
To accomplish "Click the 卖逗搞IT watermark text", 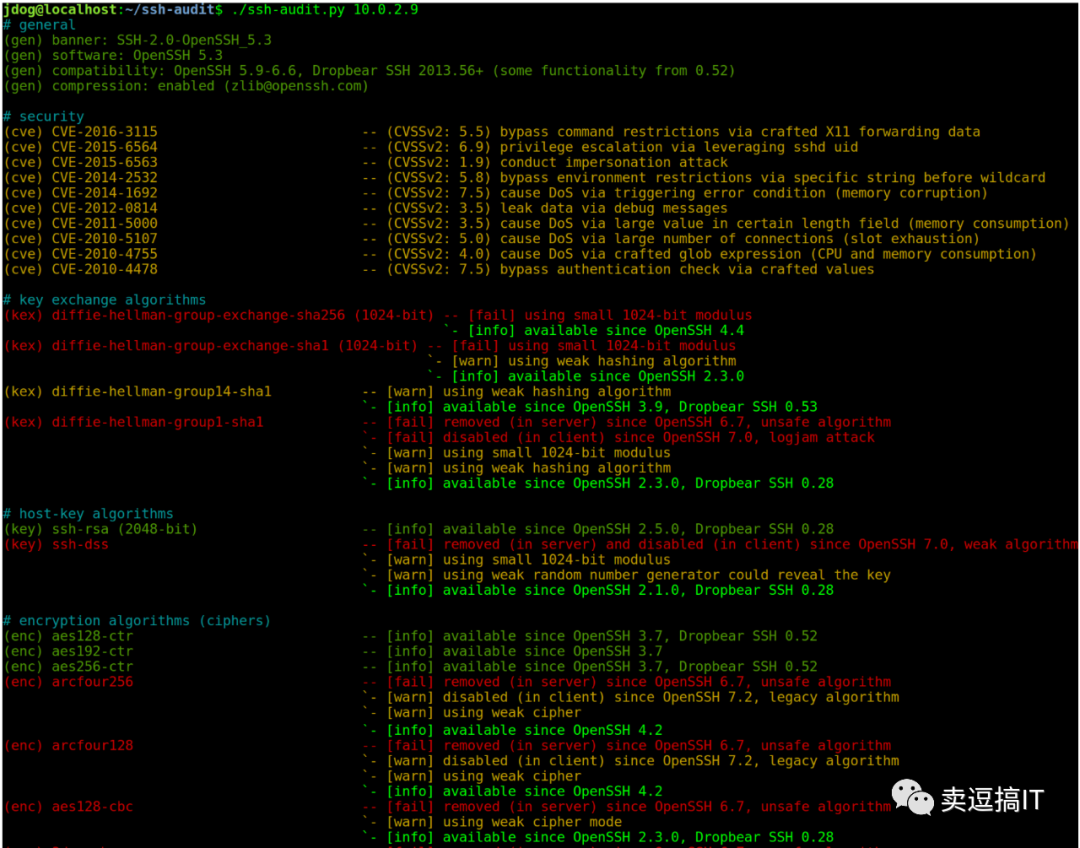I will point(993,800).
